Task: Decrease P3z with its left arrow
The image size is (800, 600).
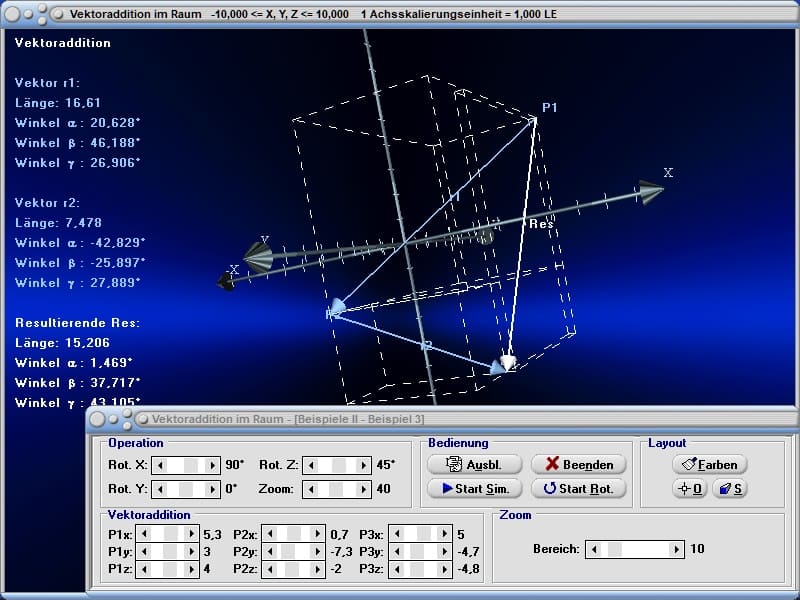Action: tap(396, 568)
